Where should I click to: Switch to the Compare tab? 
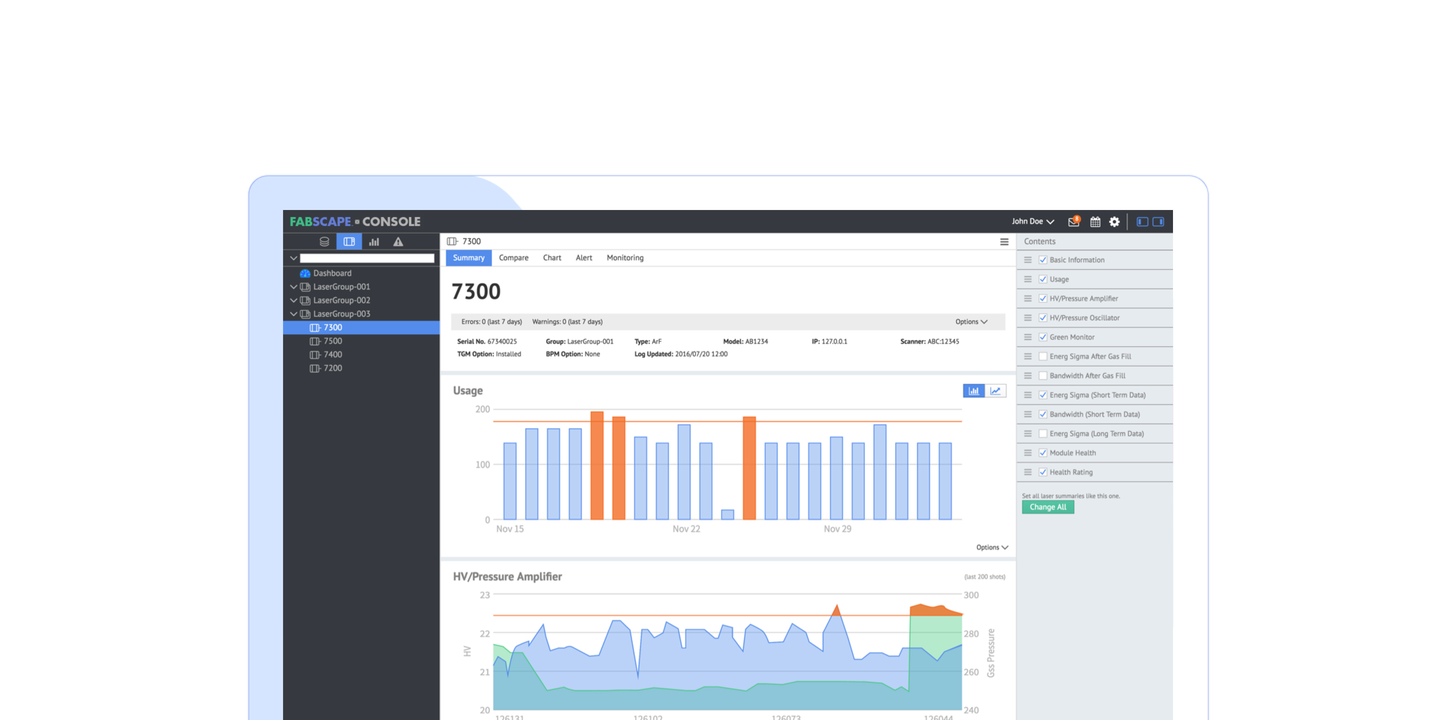tap(513, 258)
